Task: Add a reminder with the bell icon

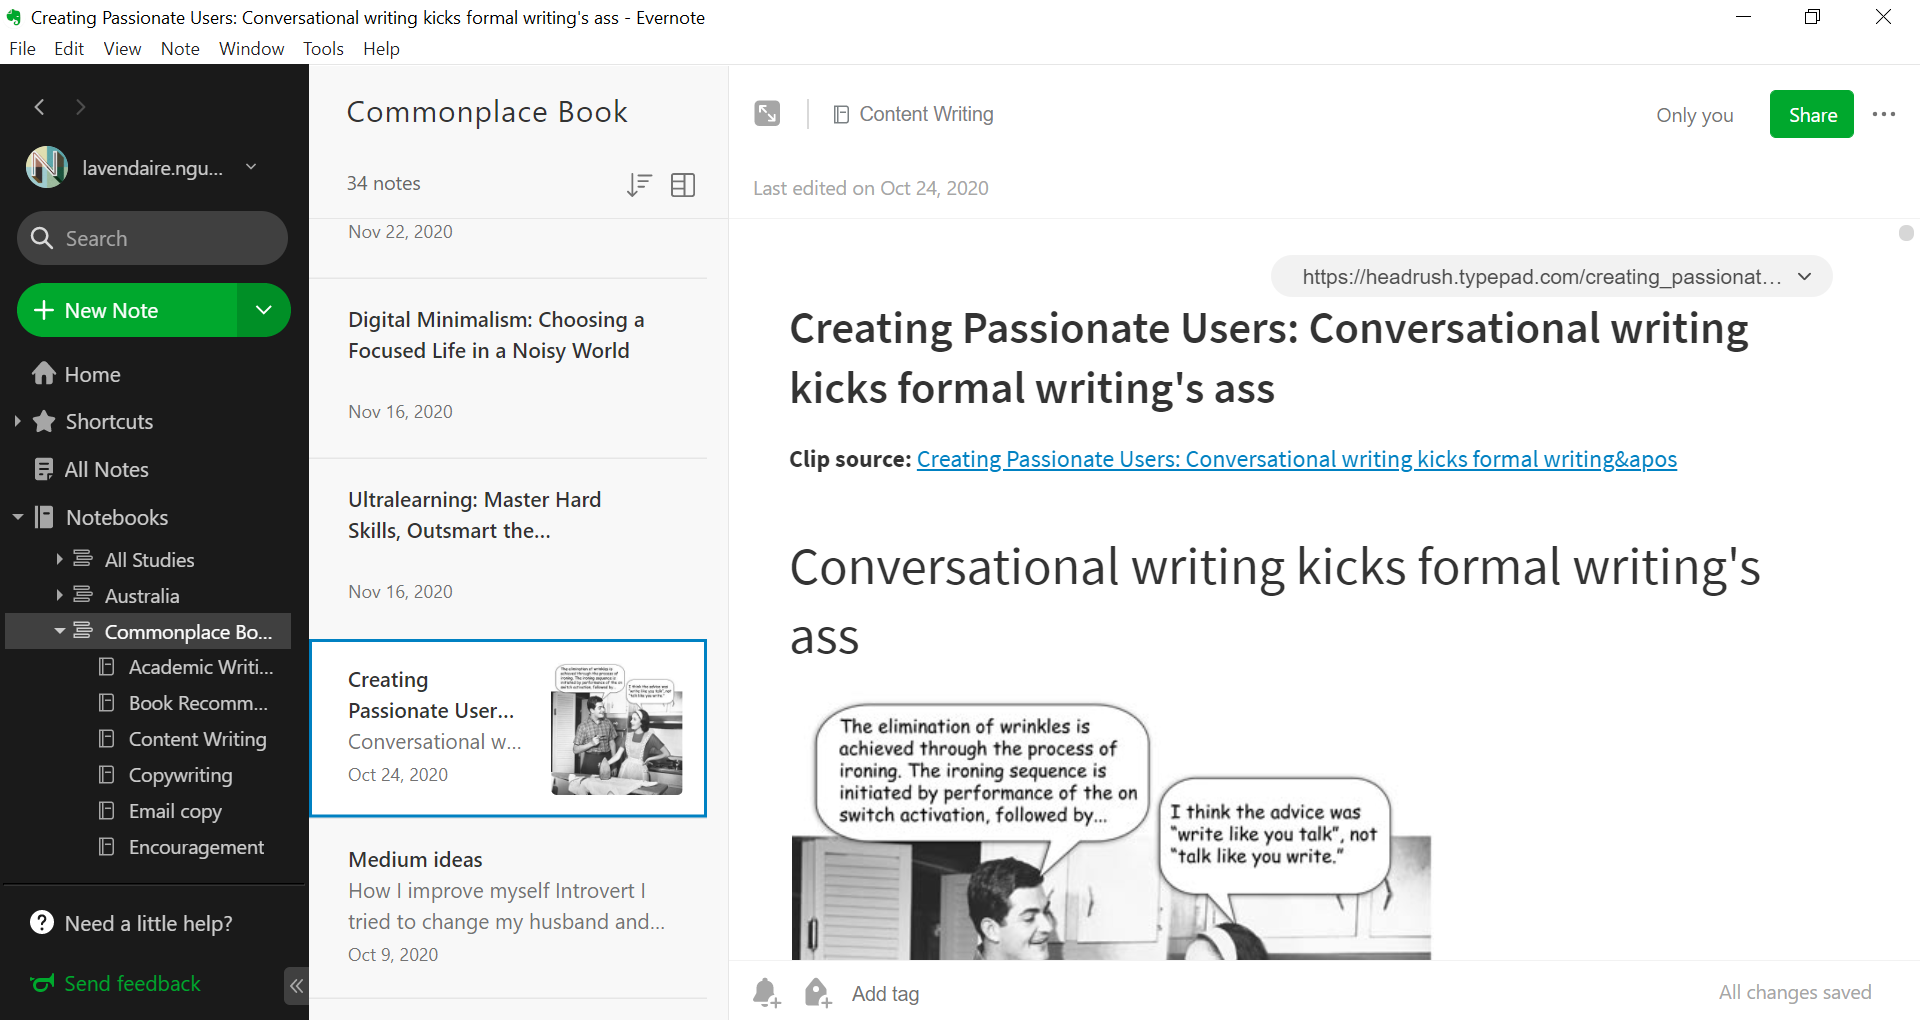Action: pyautogui.click(x=766, y=993)
